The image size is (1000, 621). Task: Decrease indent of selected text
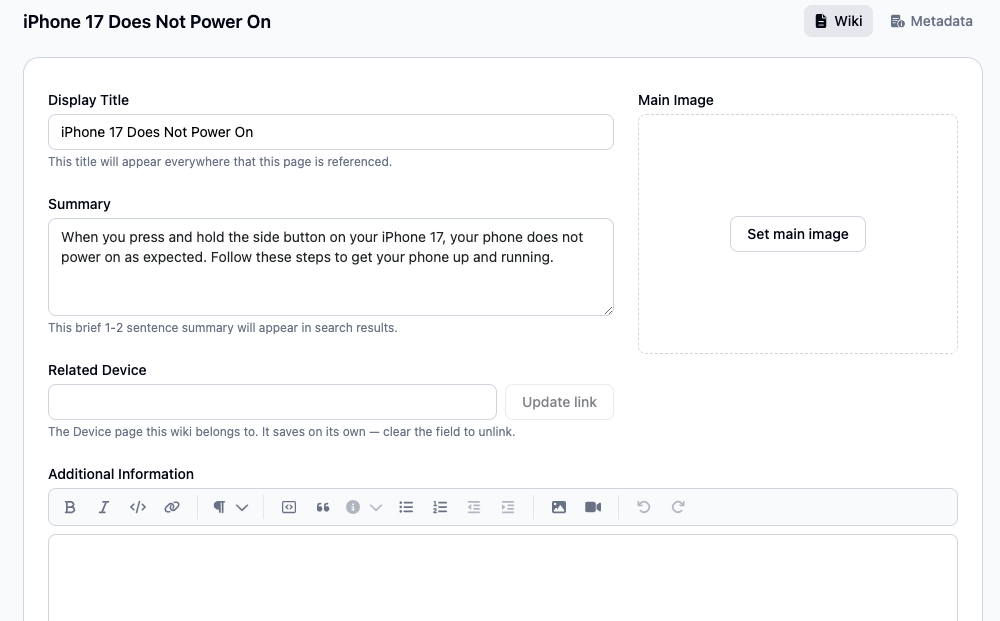[x=474, y=507]
